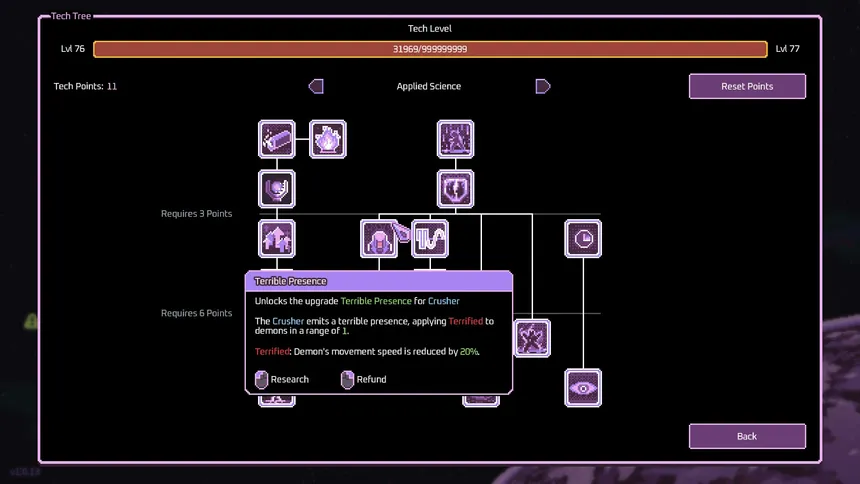Click the Requires 6 Points label
Viewport: 860px width, 484px height.
click(x=196, y=313)
